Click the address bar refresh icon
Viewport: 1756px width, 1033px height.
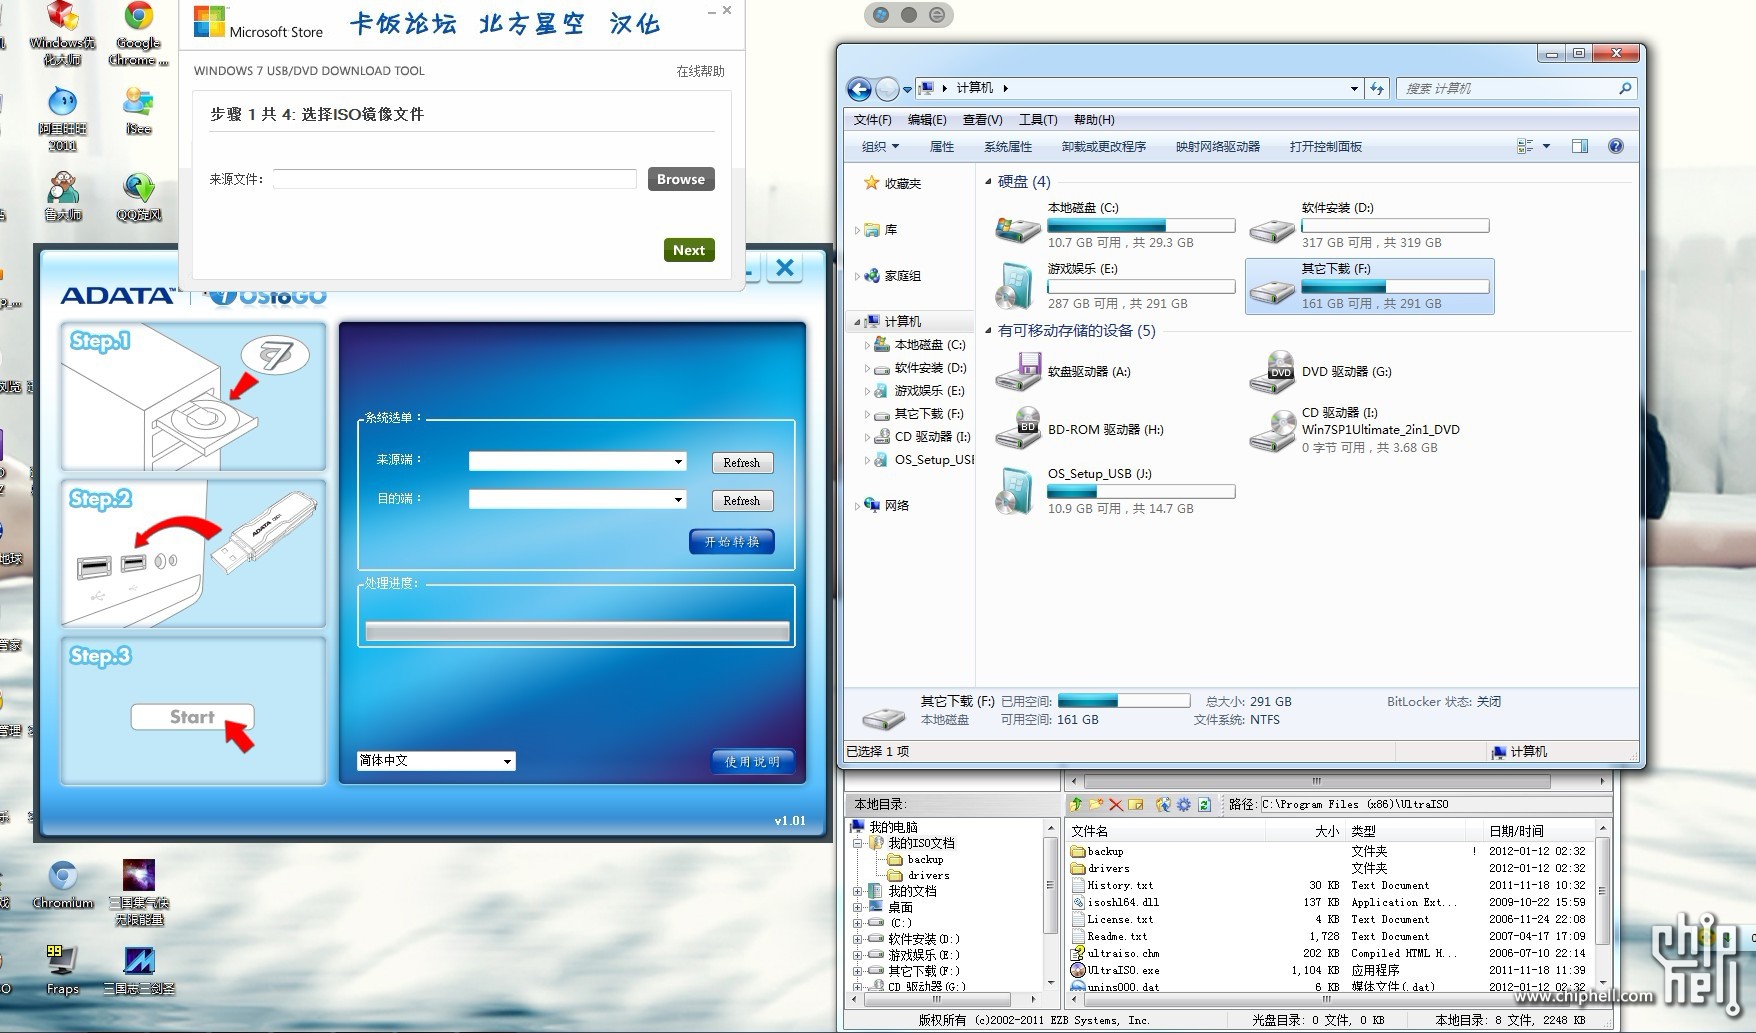coord(1377,88)
